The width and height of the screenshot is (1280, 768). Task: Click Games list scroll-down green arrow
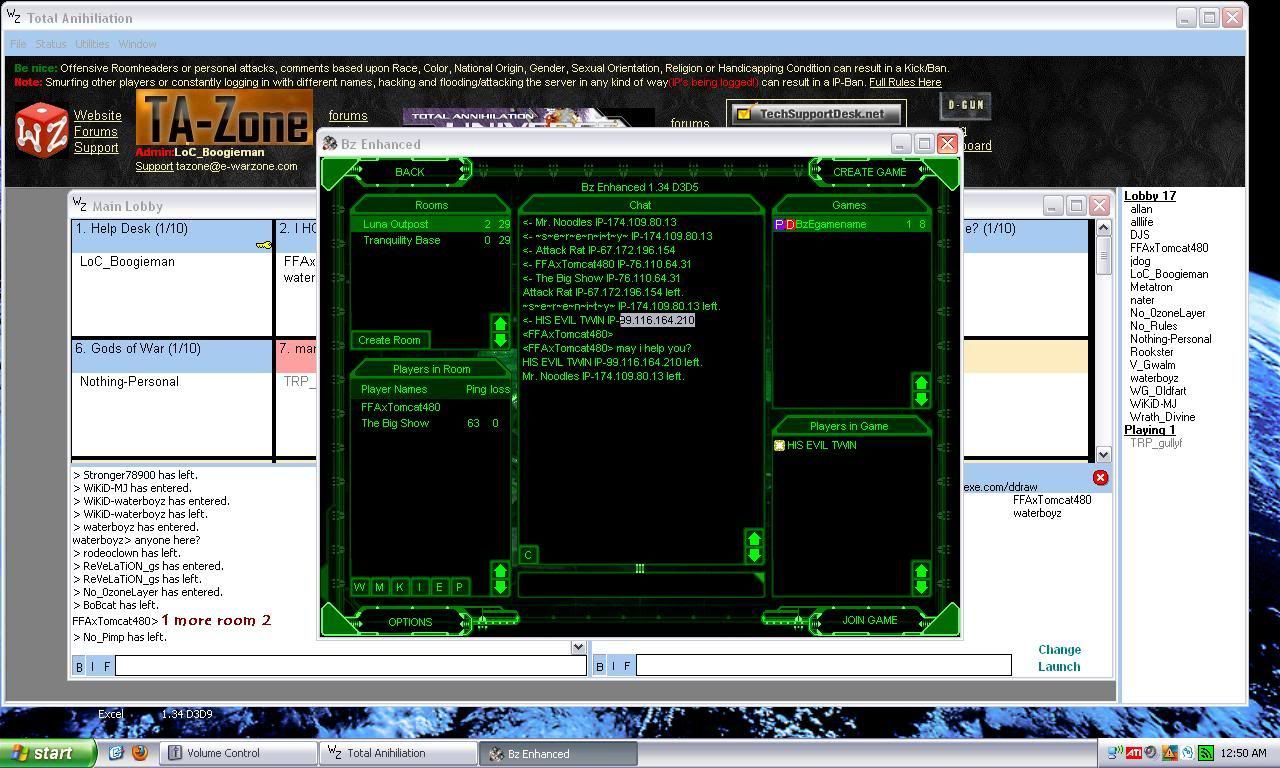(x=921, y=399)
